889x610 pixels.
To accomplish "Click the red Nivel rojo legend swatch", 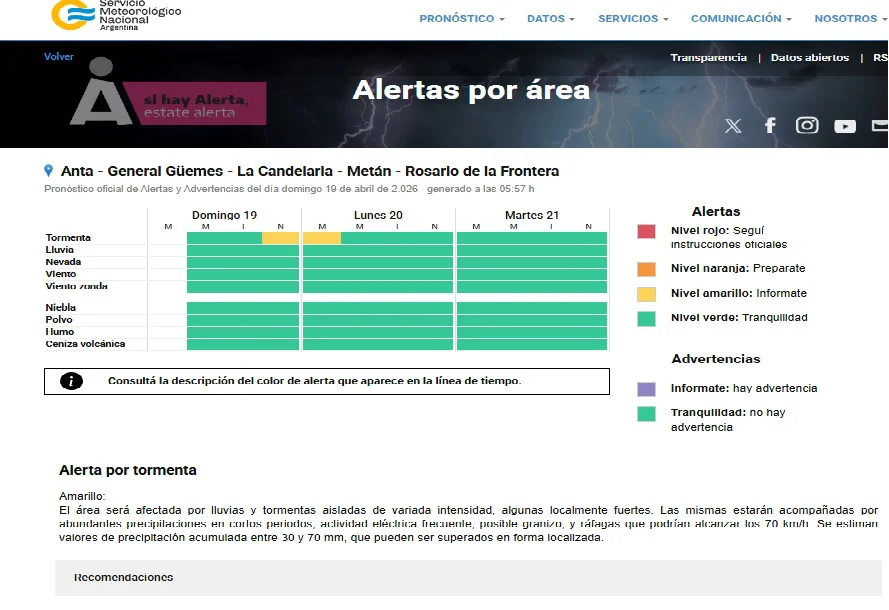I will 646,231.
